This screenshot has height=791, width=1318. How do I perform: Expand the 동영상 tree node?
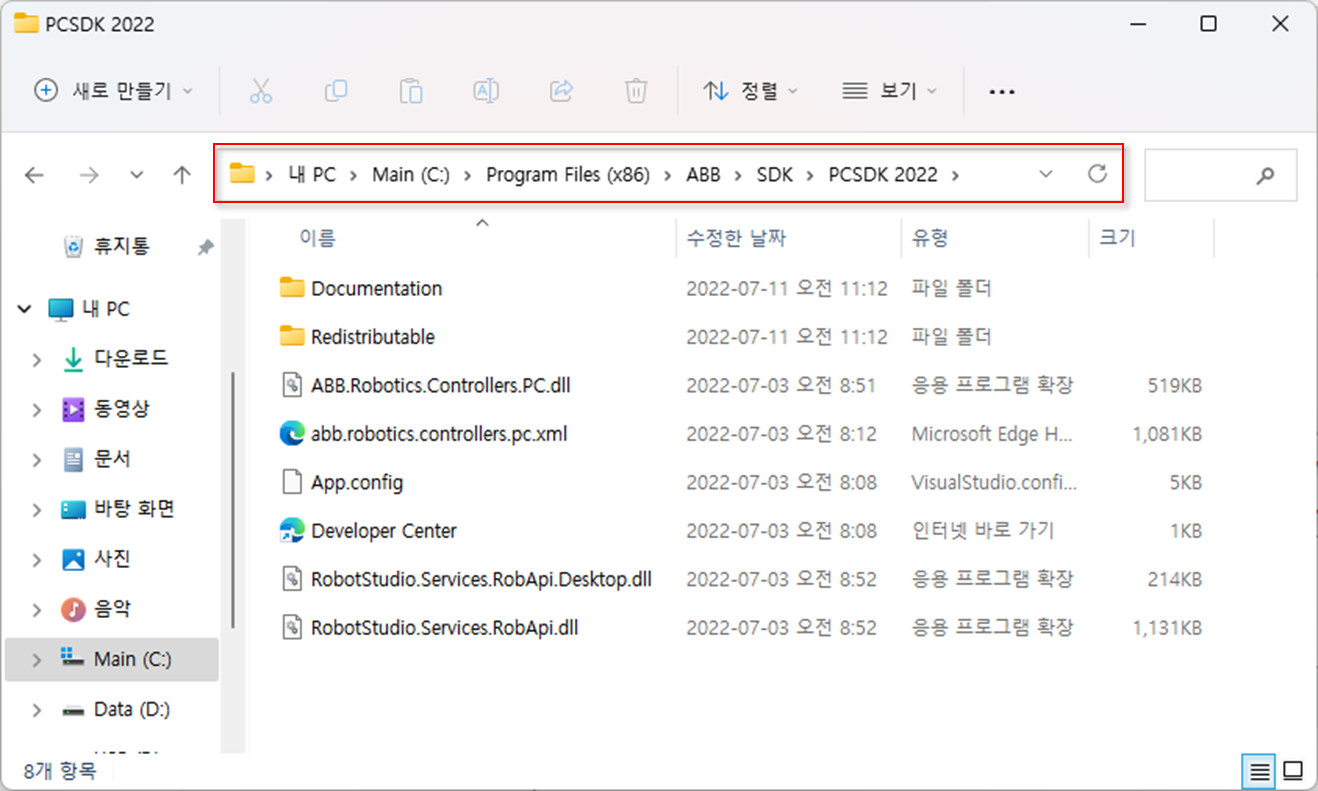tap(37, 409)
